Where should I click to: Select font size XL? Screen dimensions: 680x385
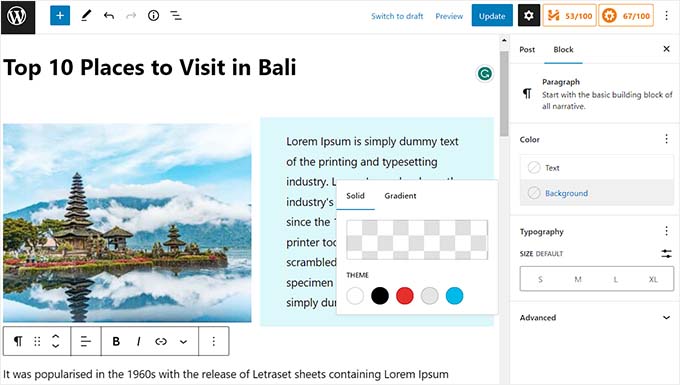pyautogui.click(x=653, y=279)
